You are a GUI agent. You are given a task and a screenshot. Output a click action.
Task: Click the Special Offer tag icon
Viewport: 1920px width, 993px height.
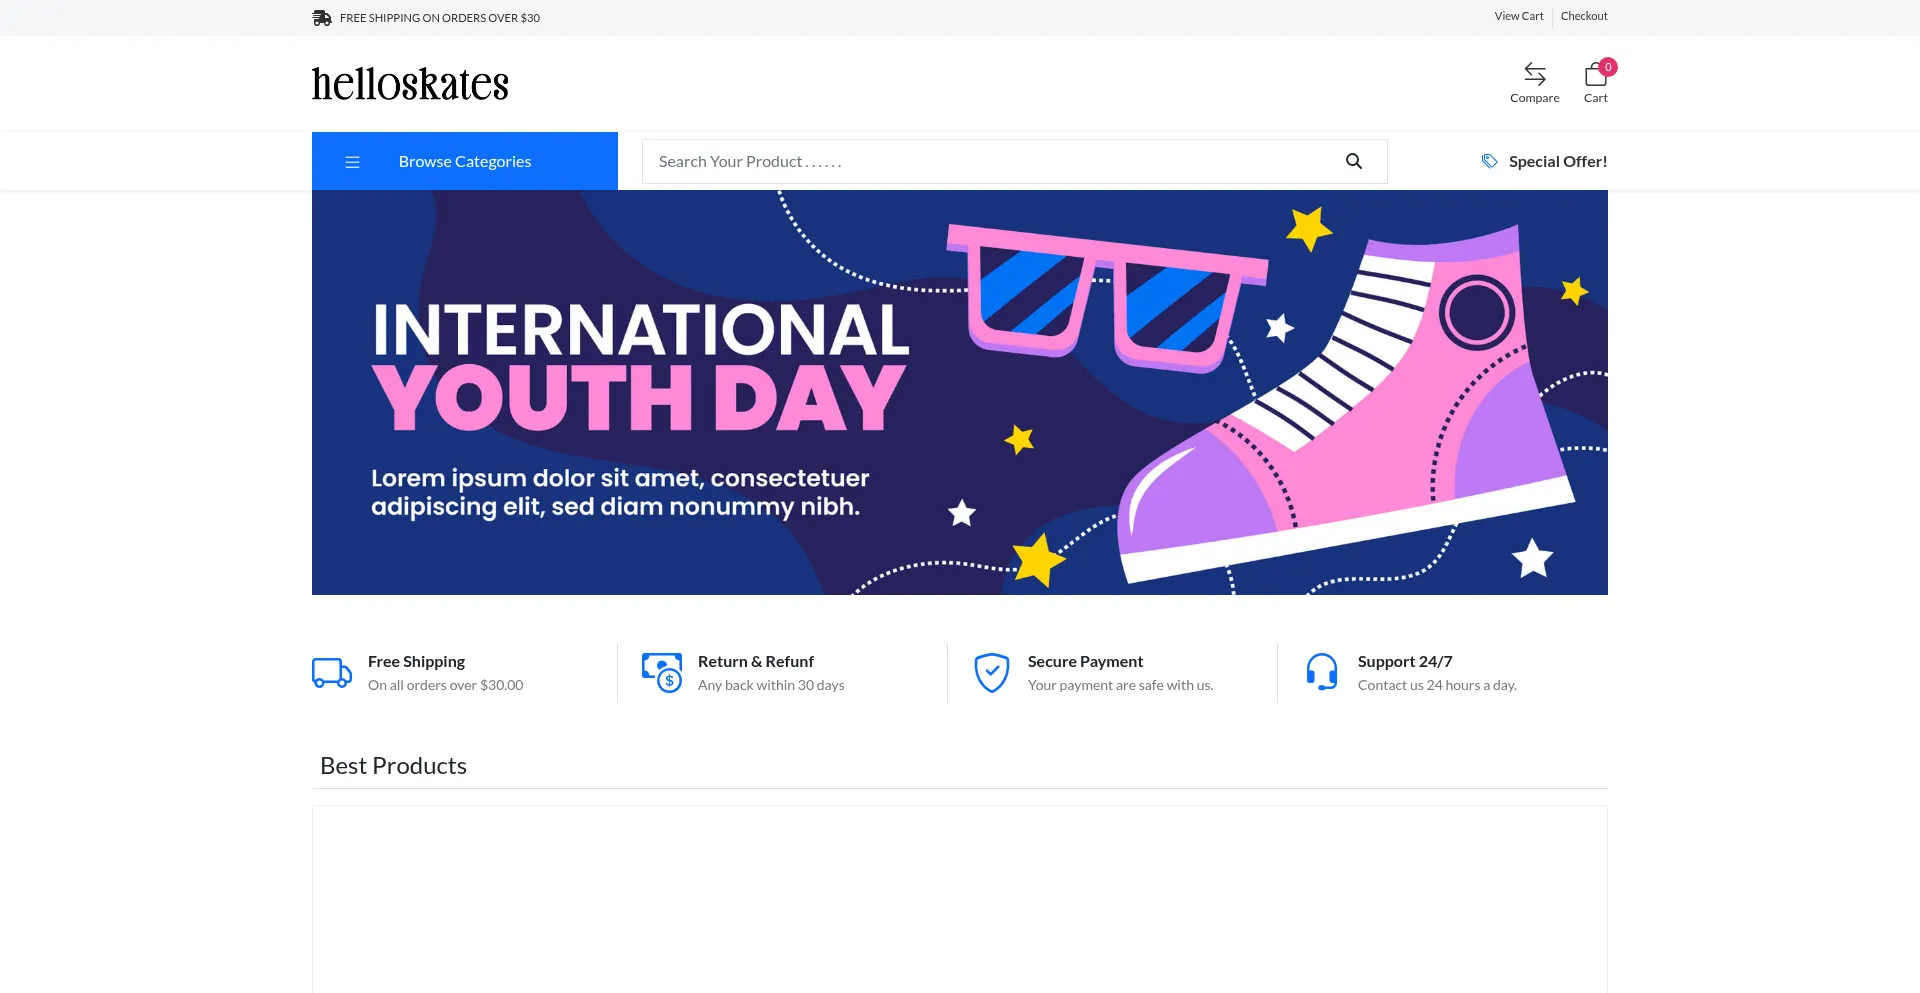coord(1489,162)
